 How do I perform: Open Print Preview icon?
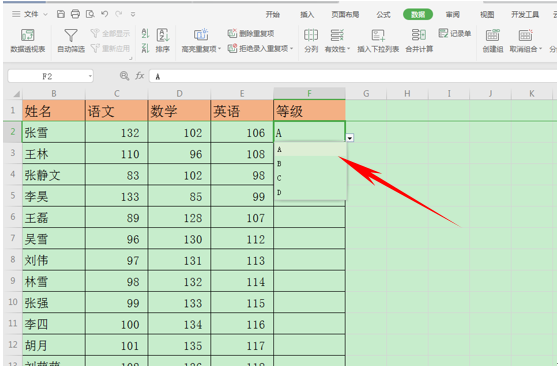(90, 14)
